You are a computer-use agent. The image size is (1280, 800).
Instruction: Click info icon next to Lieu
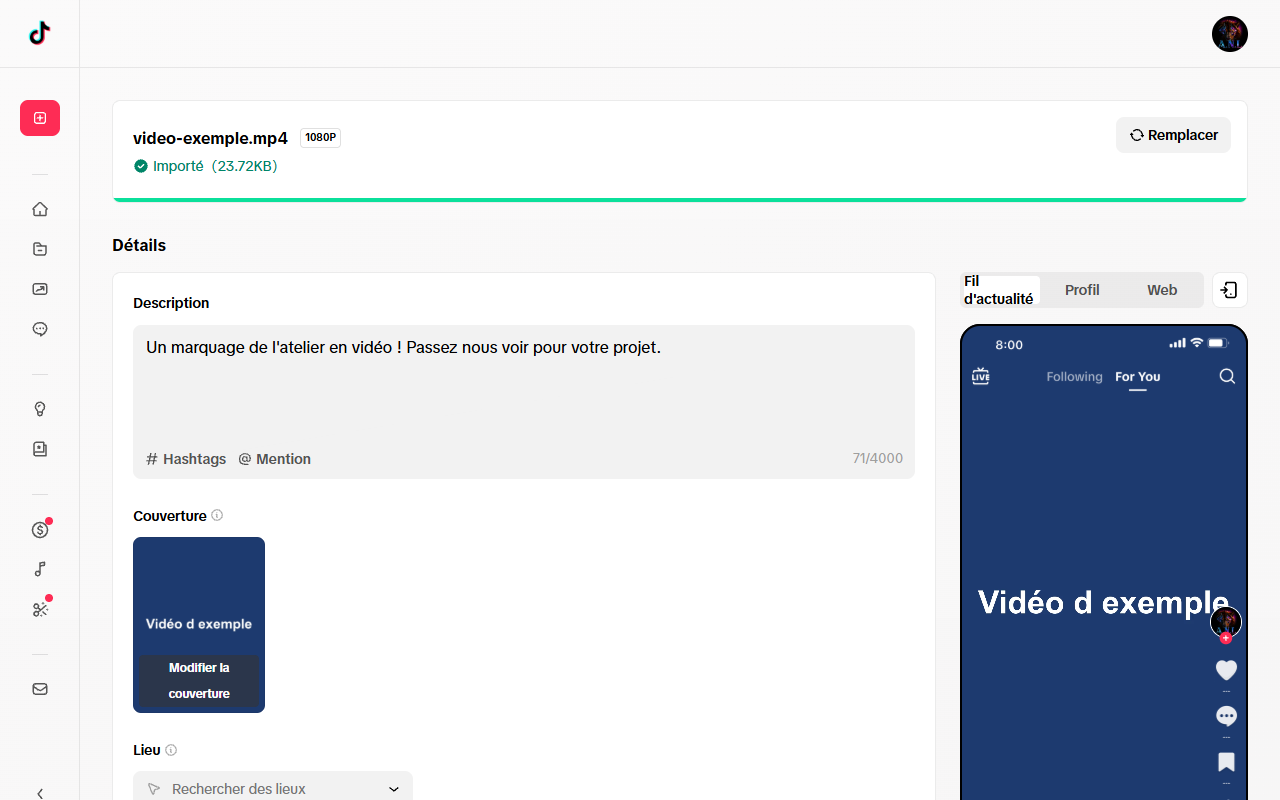click(x=171, y=750)
